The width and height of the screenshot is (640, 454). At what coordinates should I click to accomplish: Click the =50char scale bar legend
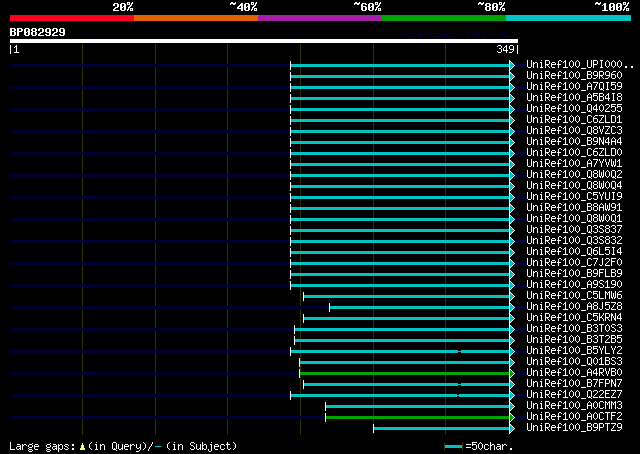click(478, 446)
